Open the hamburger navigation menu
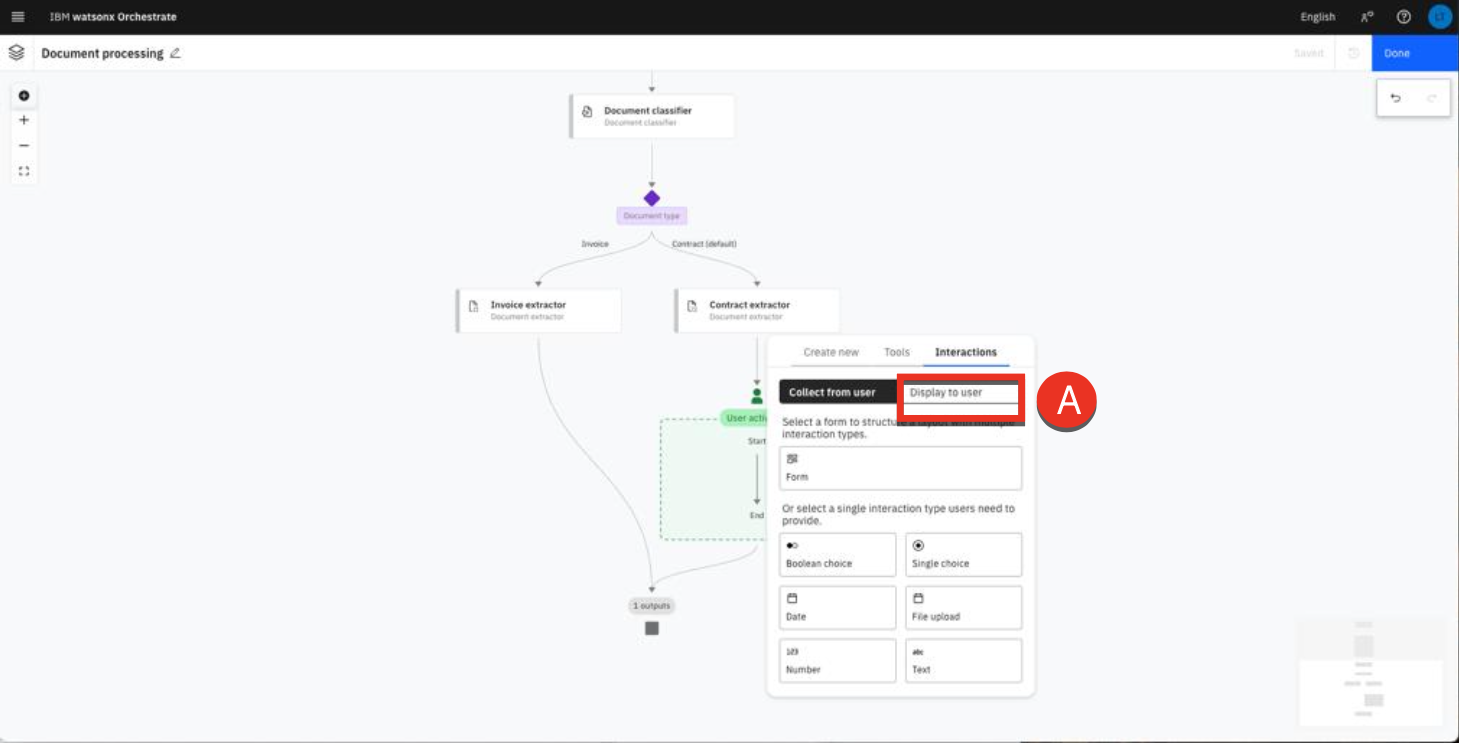The height and width of the screenshot is (744, 1459). [17, 17]
